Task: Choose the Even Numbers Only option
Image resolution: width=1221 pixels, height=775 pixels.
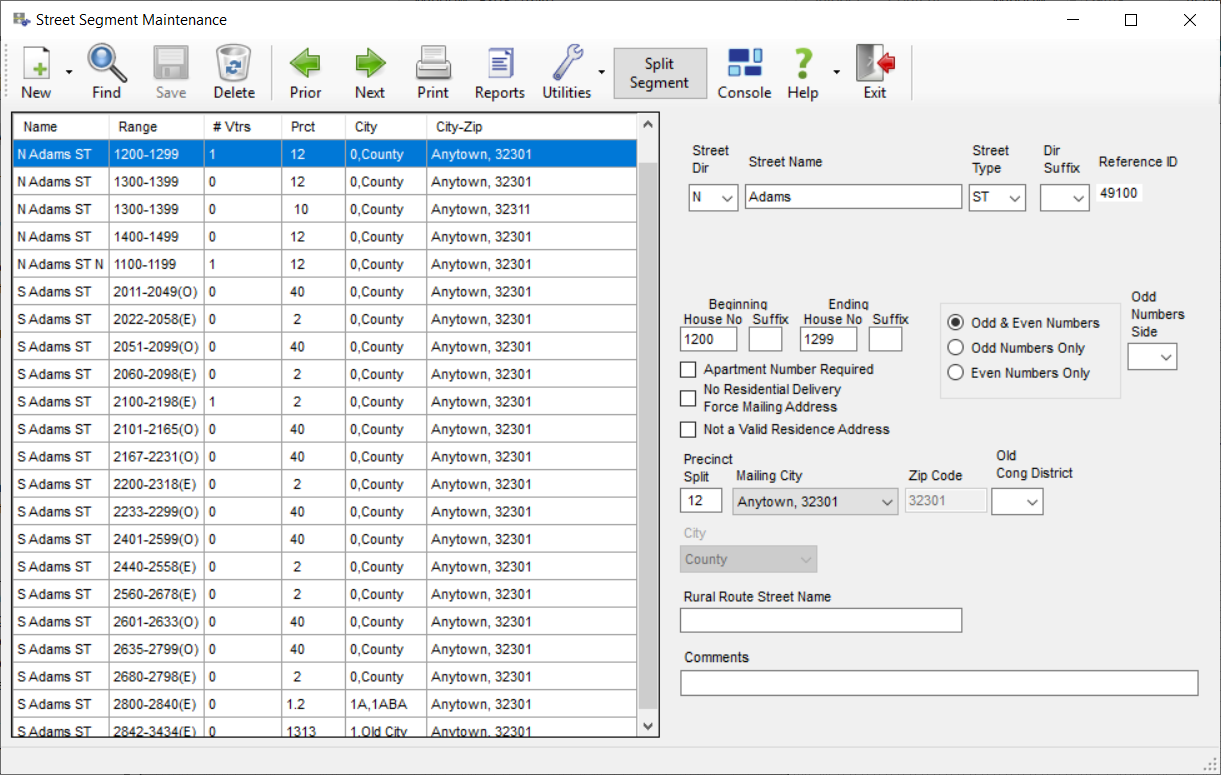Action: click(956, 373)
